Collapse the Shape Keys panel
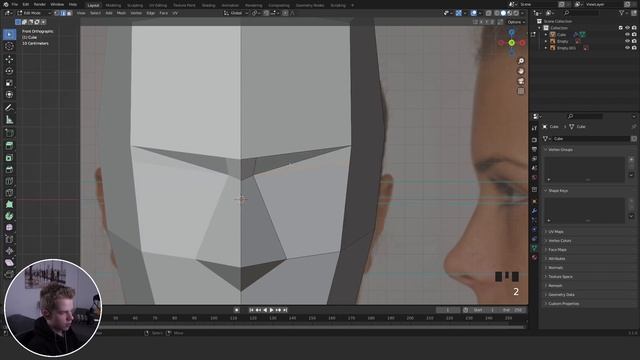This screenshot has height=360, width=640. point(558,191)
